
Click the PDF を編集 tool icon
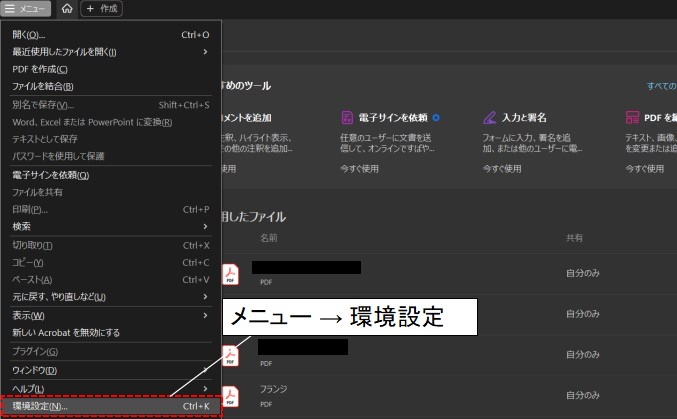(x=632, y=117)
